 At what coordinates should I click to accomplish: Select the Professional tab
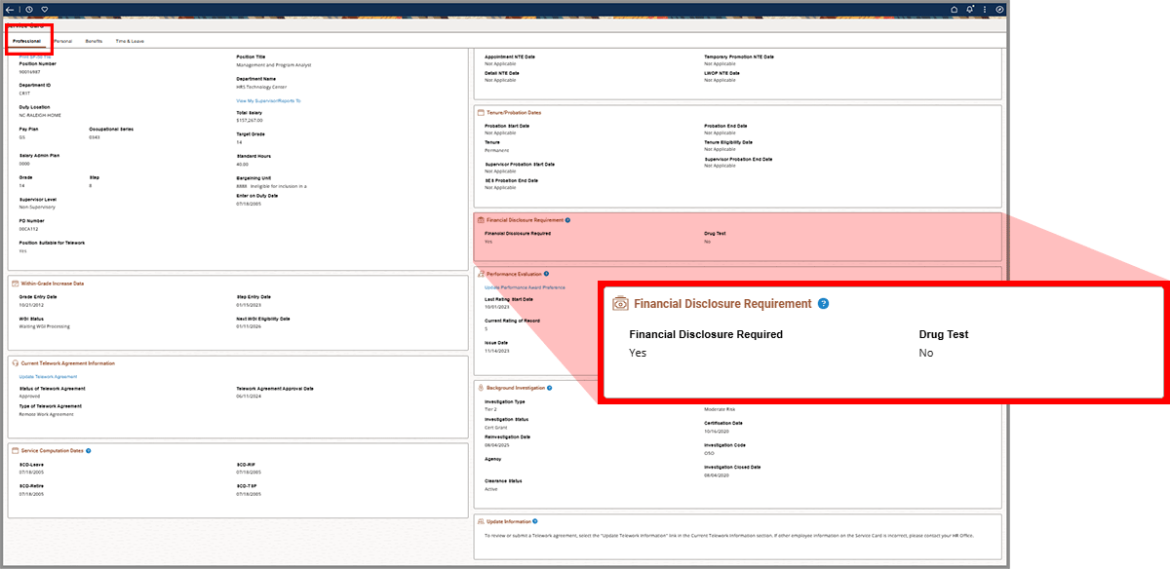27,41
